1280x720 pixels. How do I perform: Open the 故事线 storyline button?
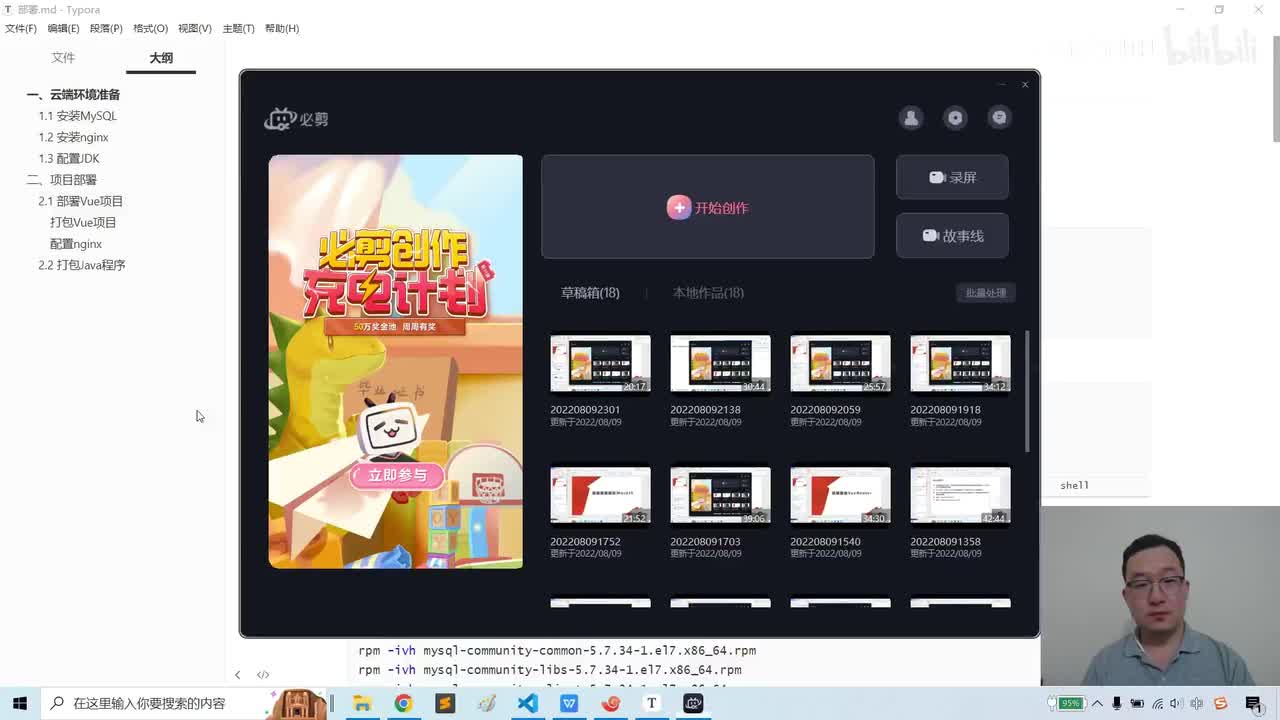952,236
